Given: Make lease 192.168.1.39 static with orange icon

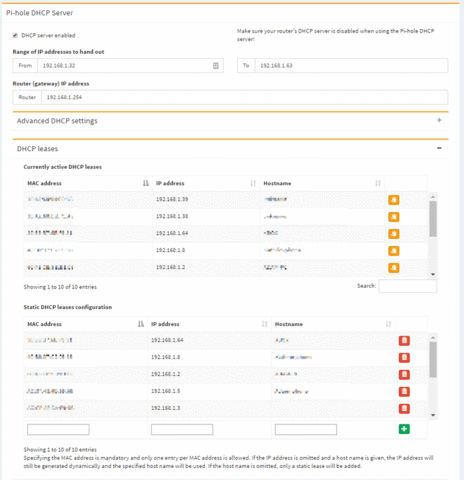Looking at the screenshot, I should tap(393, 200).
